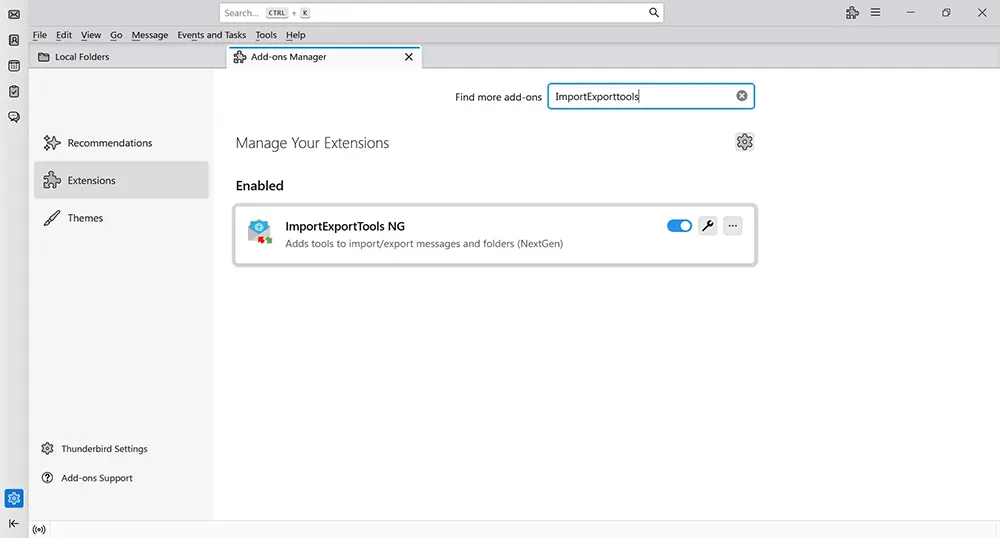Open the gear tools menu for extensions
This screenshot has width=1000, height=538.
point(745,142)
